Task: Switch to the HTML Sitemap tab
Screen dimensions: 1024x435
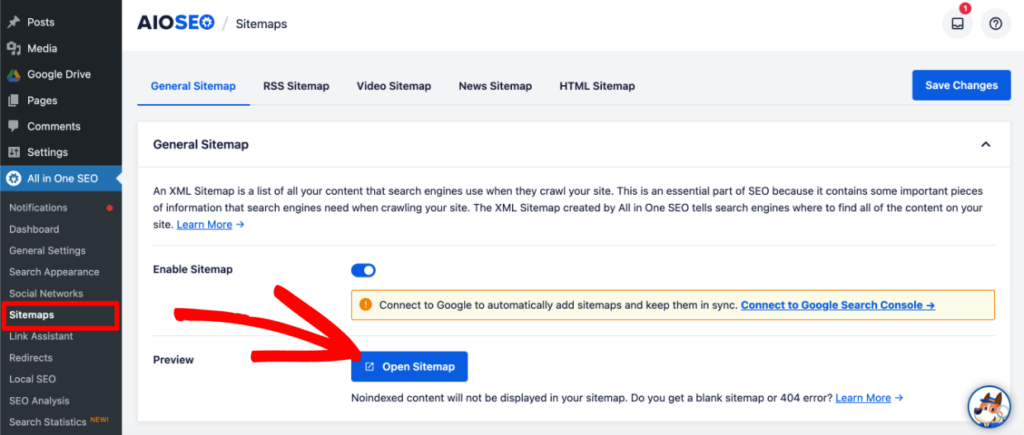Action: point(597,86)
